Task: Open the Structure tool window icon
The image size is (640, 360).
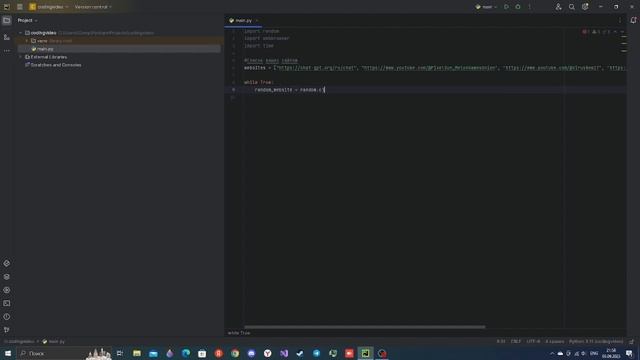Action: click(x=7, y=37)
